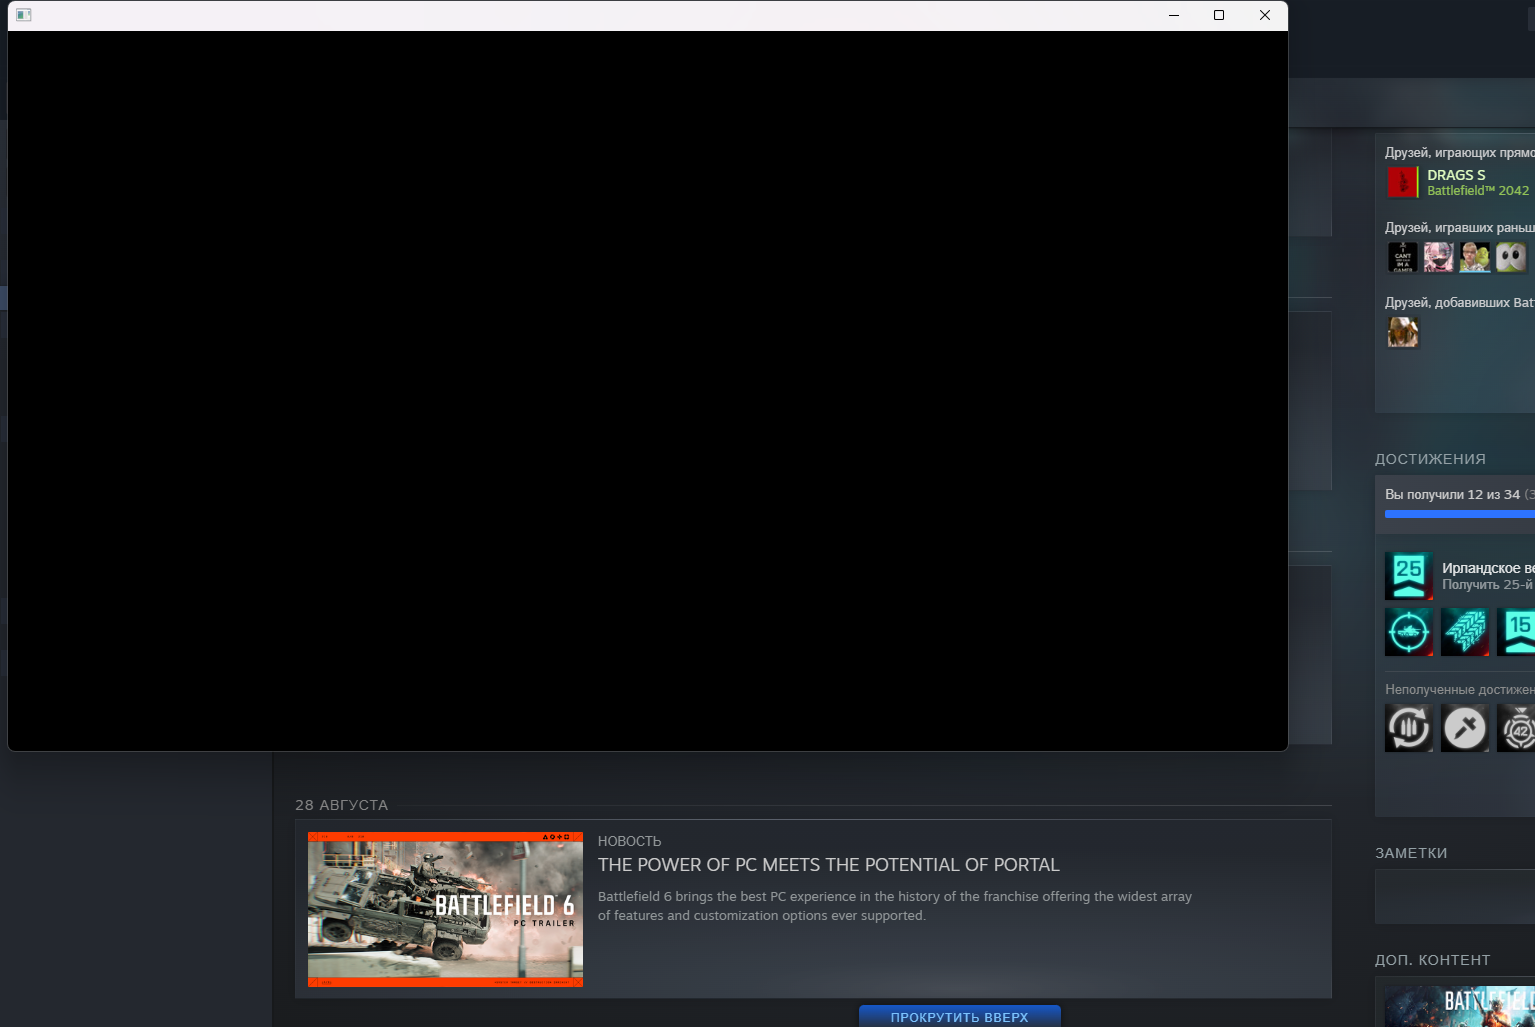Open first previously-played friend avatar
1535x1027 pixels.
(x=1403, y=257)
